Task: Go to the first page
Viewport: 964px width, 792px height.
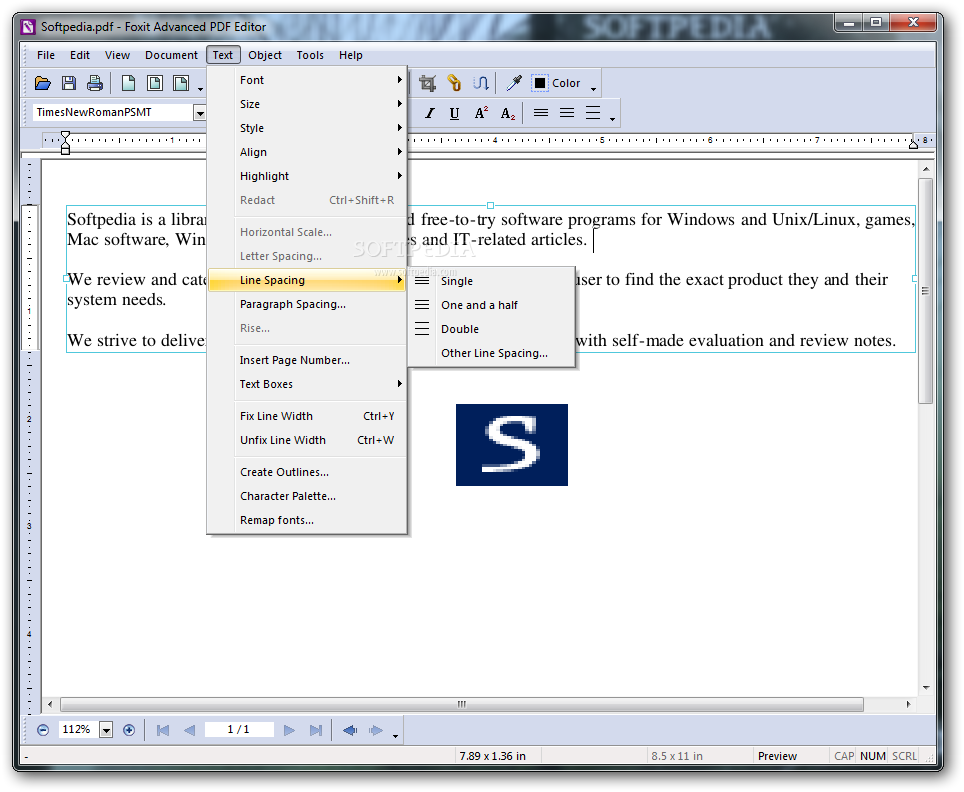Action: (163, 730)
